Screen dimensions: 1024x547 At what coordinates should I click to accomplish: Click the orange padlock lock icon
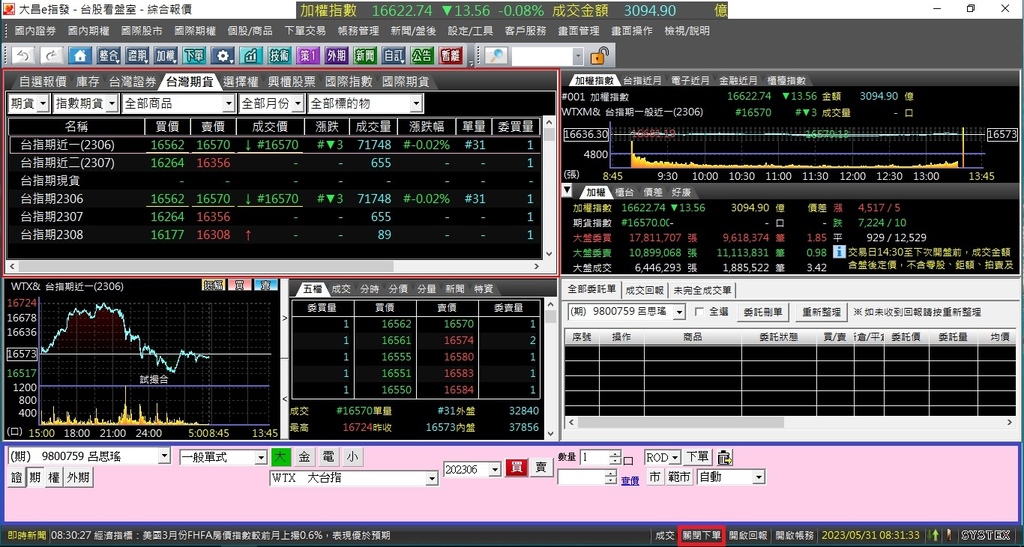click(x=599, y=55)
